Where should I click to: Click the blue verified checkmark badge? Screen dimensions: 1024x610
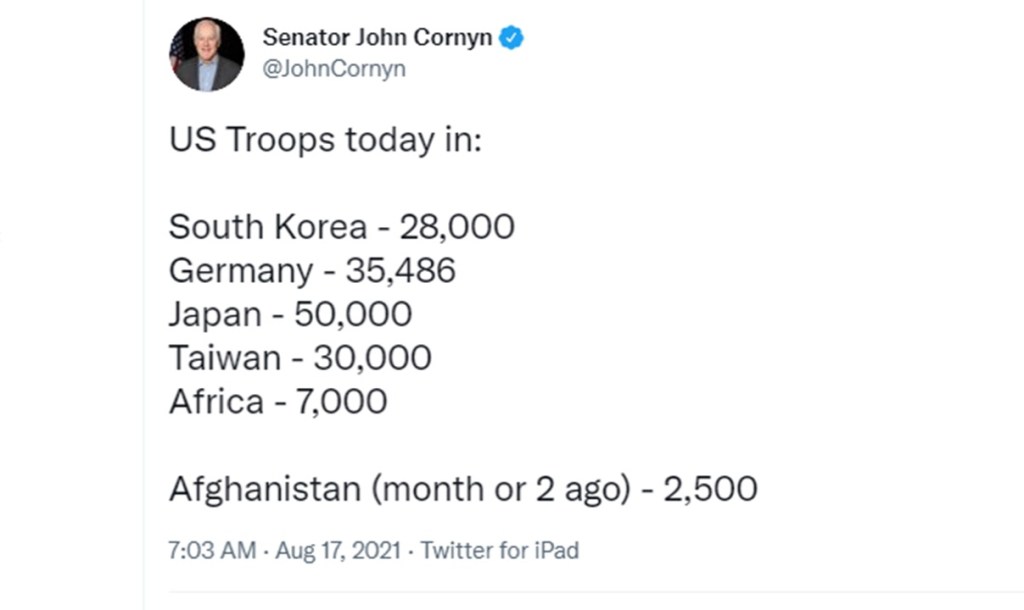pos(513,38)
